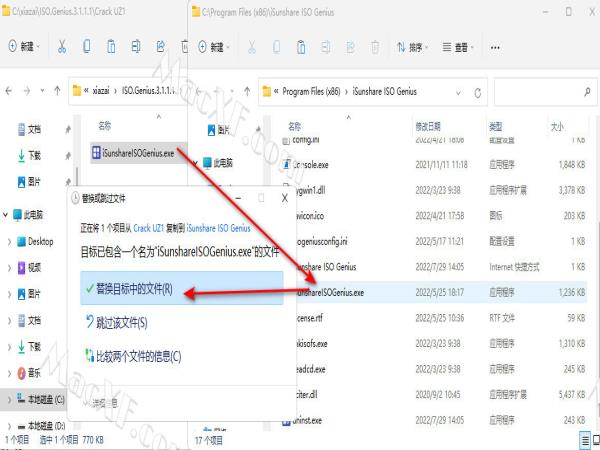600x450 pixels.
Task: Select Pictures in middle navigation pane
Action: coord(219,130)
